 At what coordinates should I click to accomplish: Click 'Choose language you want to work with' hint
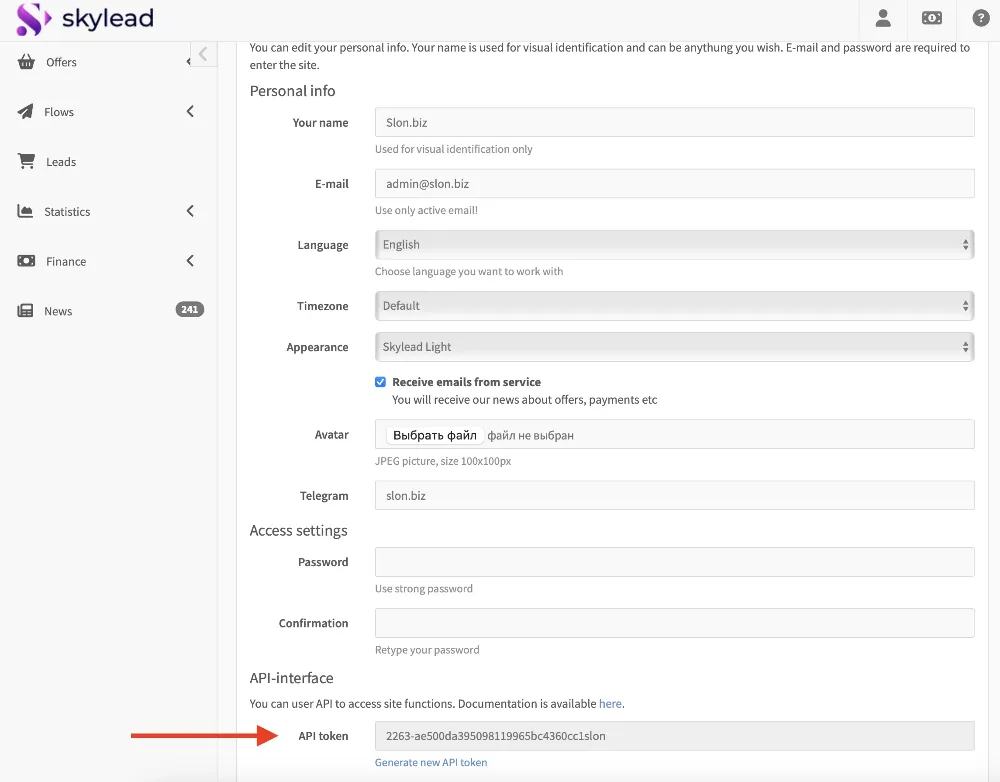point(469,271)
